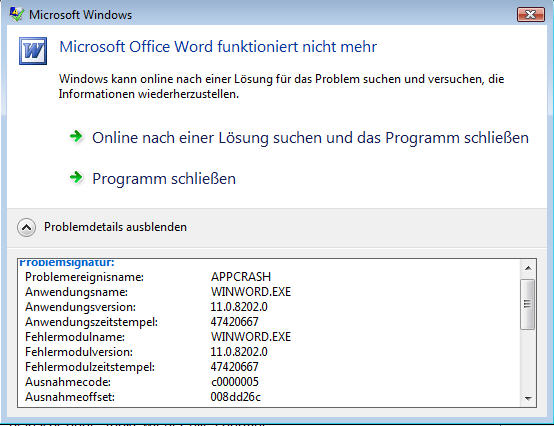The image size is (554, 426).
Task: Click the Microsoft Windows title bar icon
Action: pyautogui.click(x=16, y=14)
